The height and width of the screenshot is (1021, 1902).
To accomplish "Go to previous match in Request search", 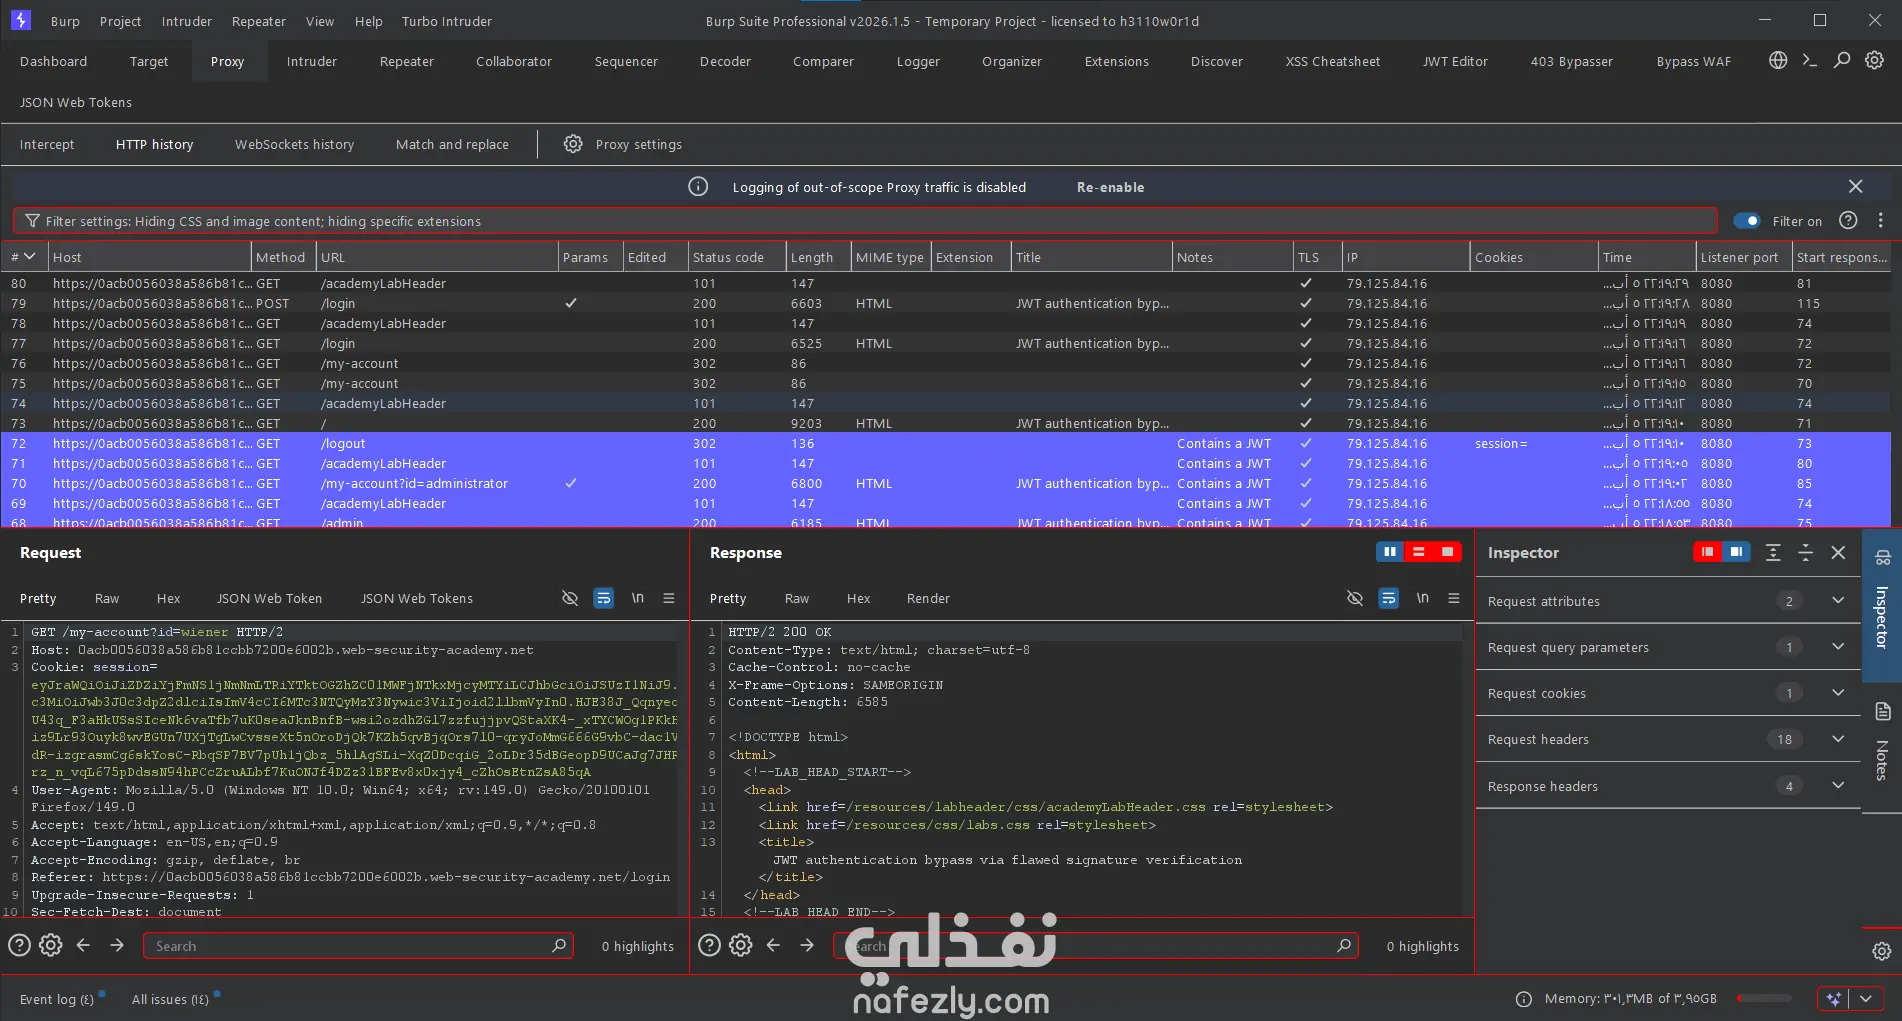I will click(x=84, y=945).
